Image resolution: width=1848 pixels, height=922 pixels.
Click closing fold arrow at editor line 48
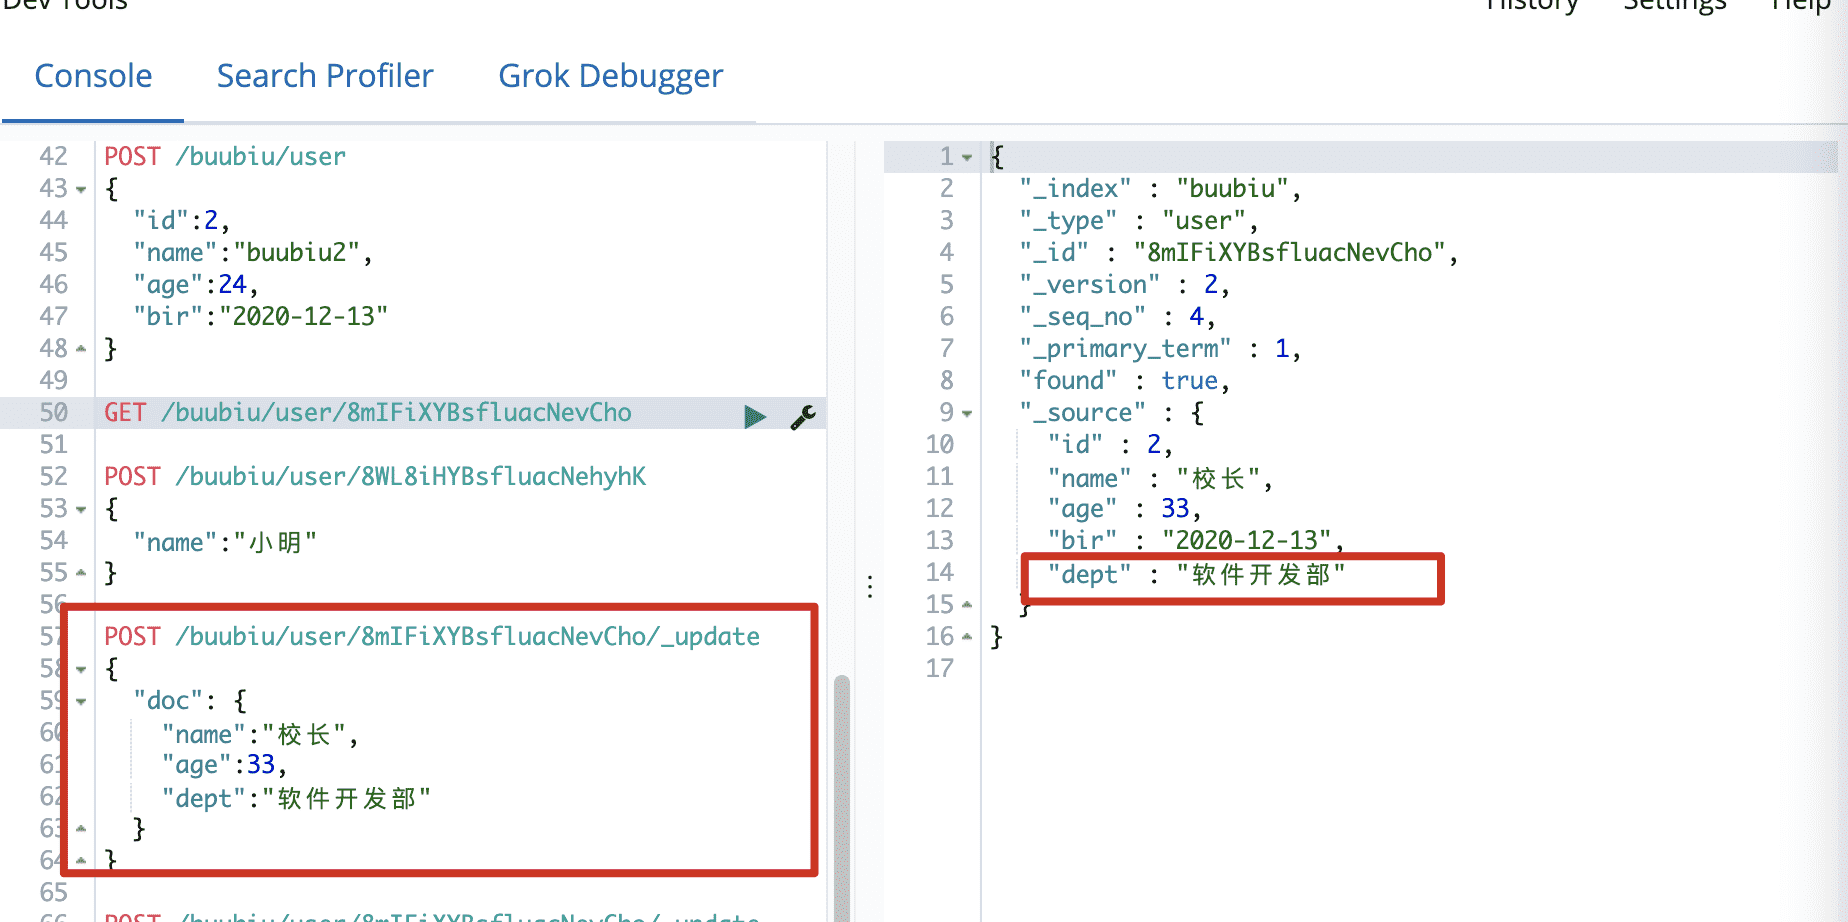pos(81,349)
